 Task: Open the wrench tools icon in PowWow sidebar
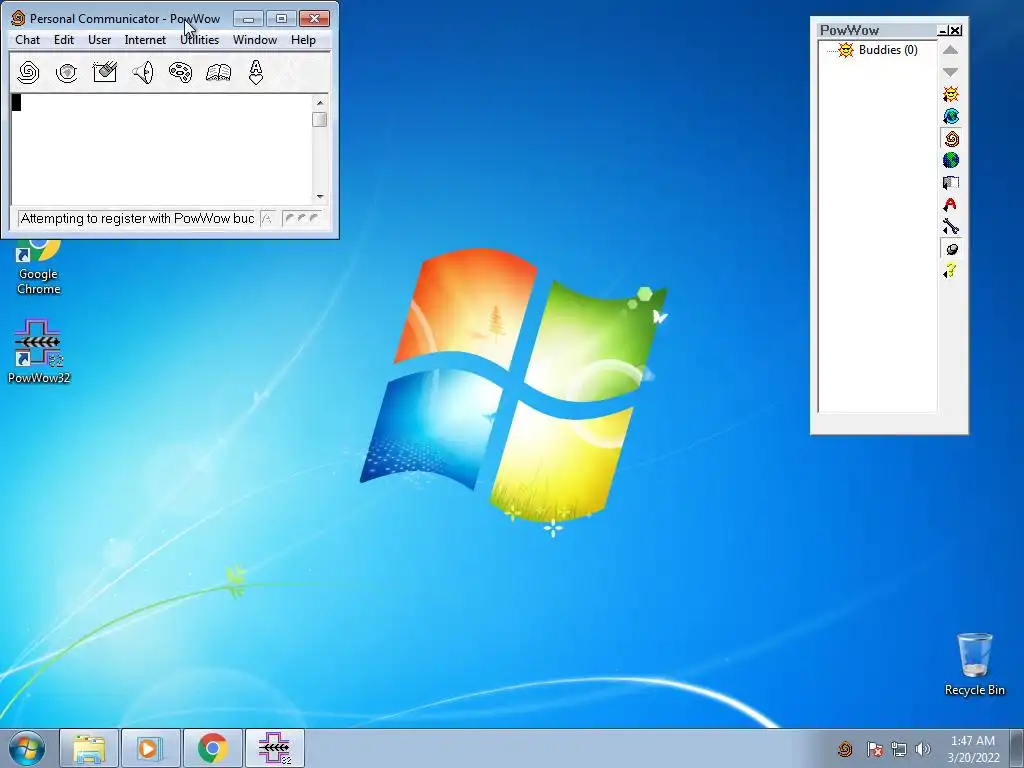click(x=951, y=227)
